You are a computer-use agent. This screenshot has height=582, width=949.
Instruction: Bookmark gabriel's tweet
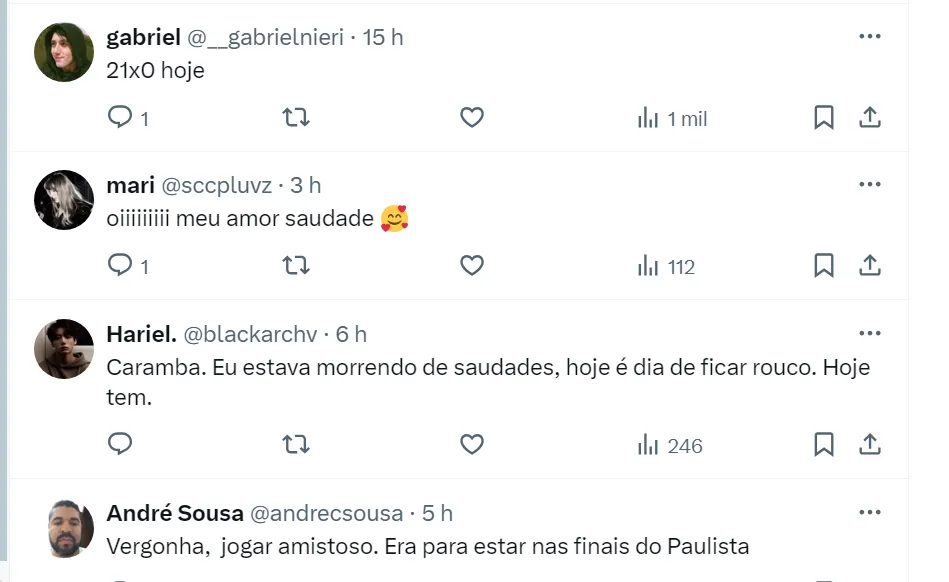824,118
